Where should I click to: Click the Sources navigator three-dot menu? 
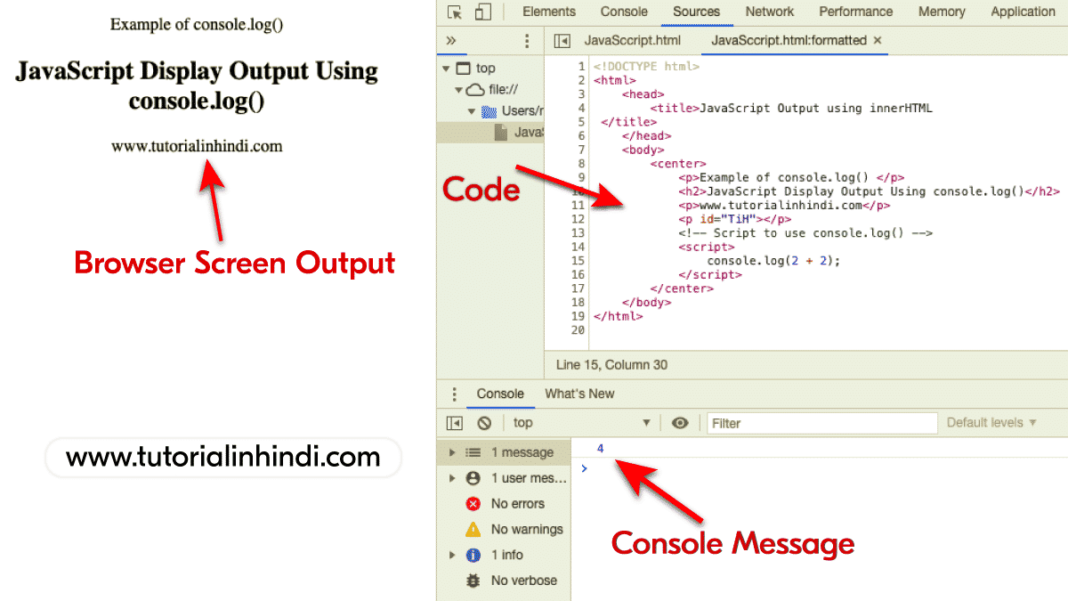tap(527, 41)
